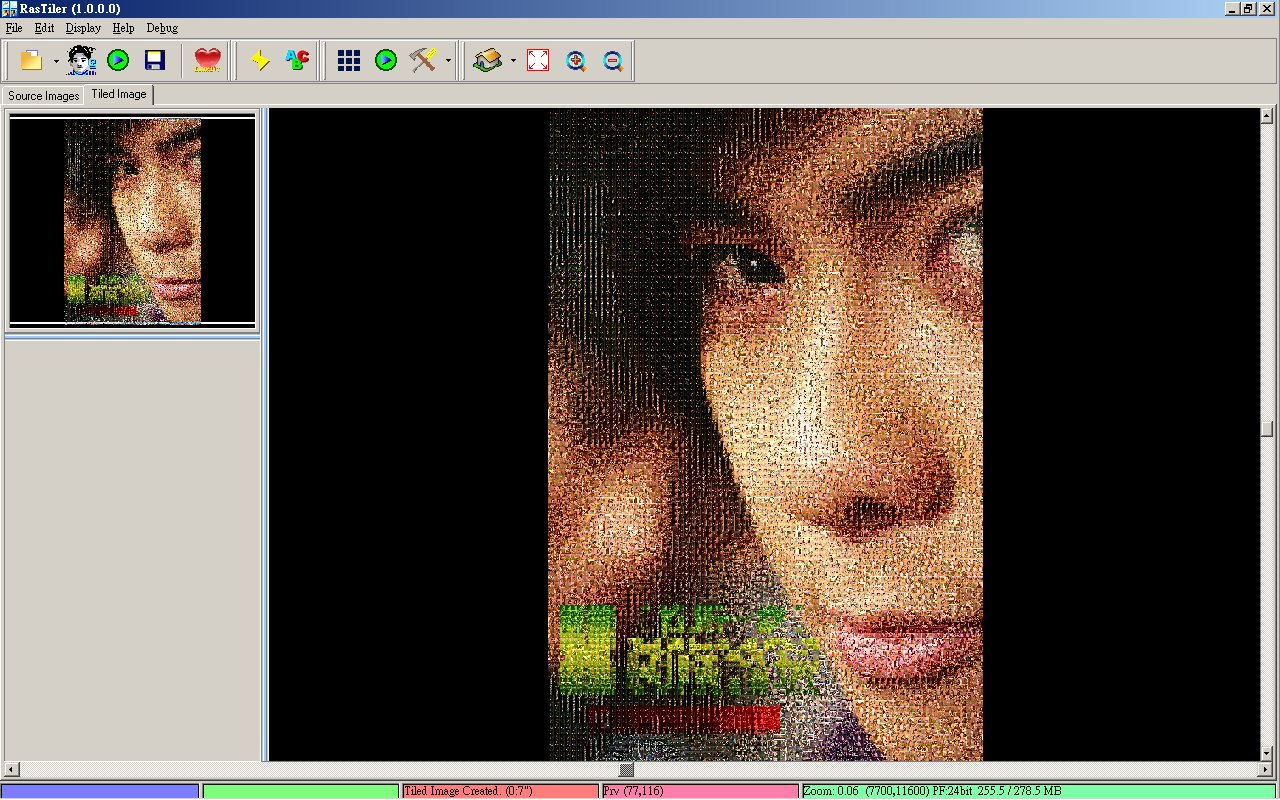1280x800 pixels.
Task: Click the green play button beside face icon
Action: [x=118, y=60]
